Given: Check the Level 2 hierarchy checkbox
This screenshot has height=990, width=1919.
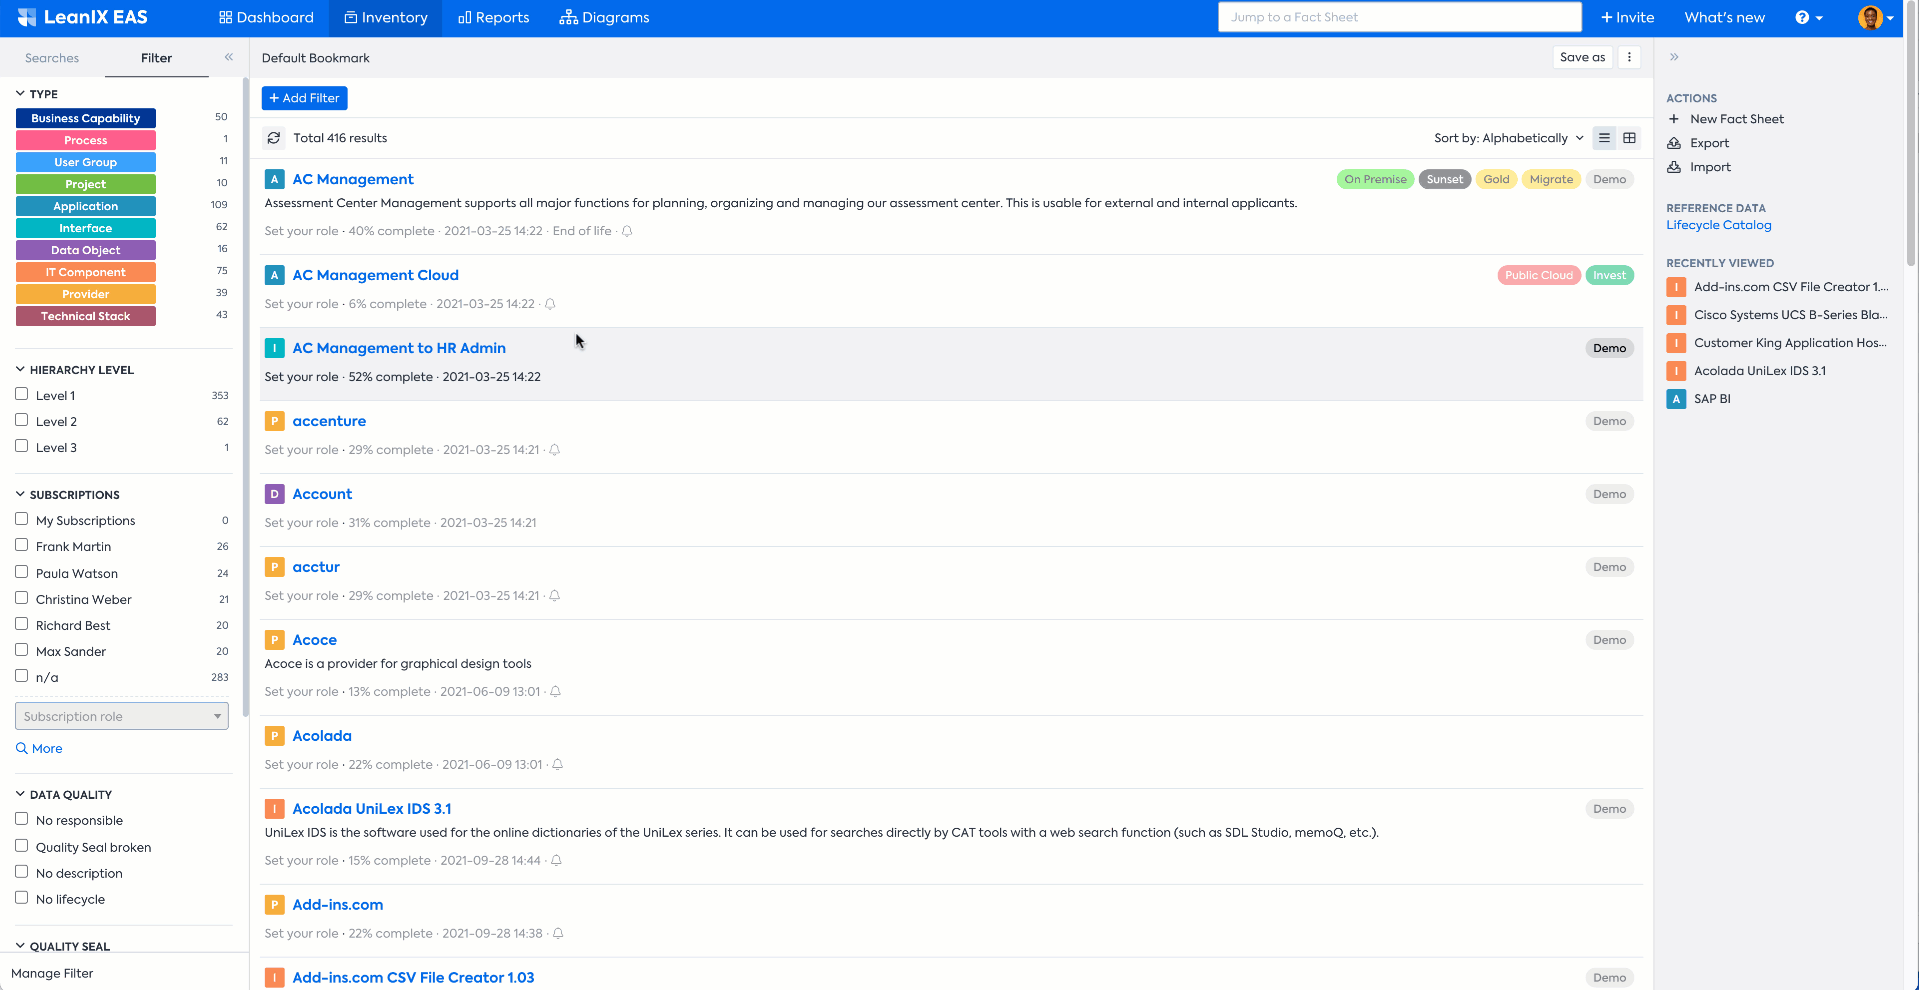Looking at the screenshot, I should pos(22,420).
